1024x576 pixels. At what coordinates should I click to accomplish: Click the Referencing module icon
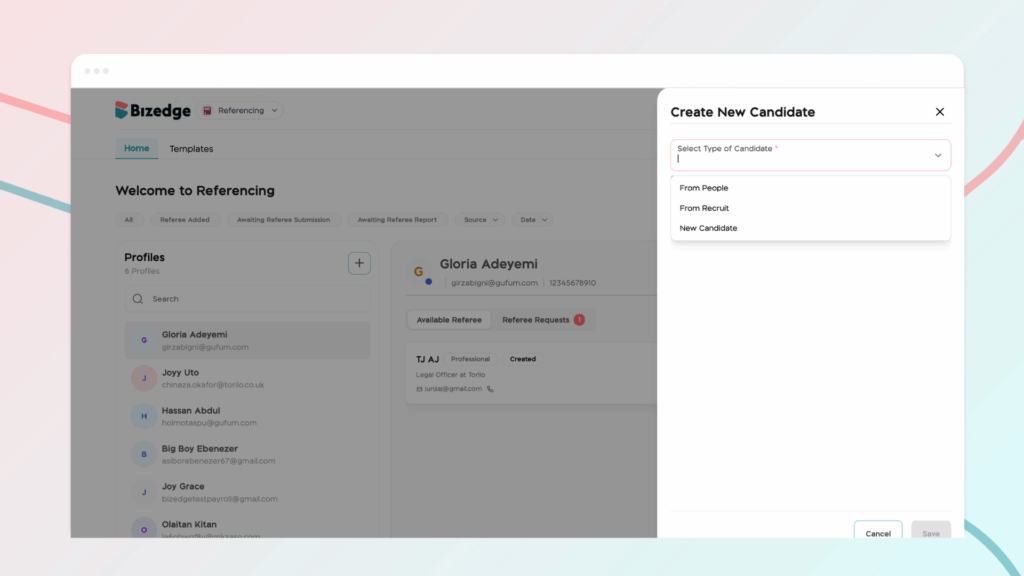pos(207,110)
